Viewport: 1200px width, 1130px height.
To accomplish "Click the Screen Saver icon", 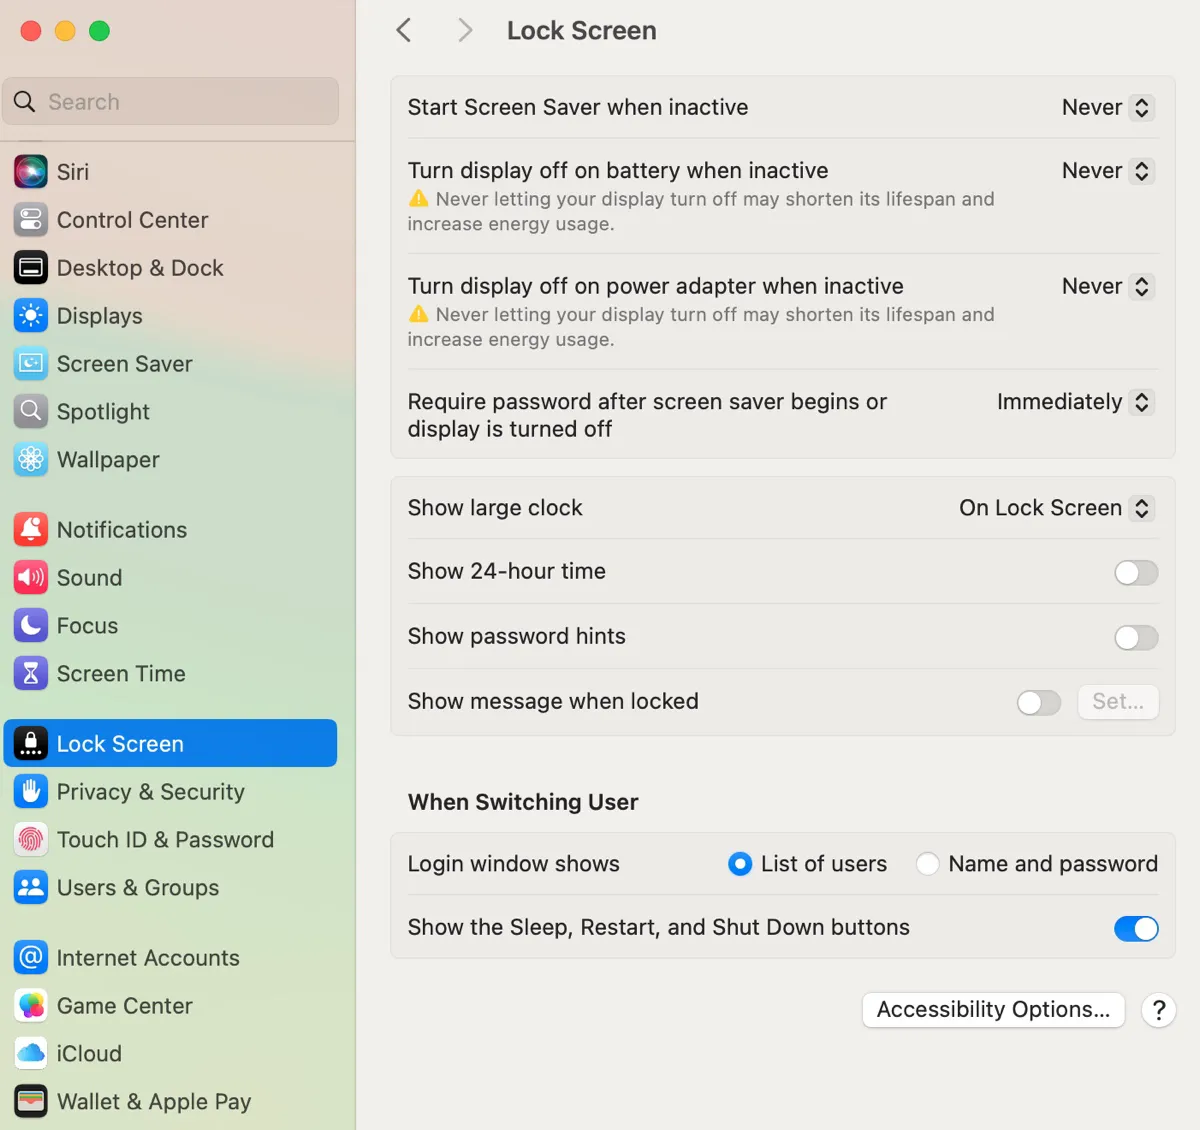I will pos(31,364).
